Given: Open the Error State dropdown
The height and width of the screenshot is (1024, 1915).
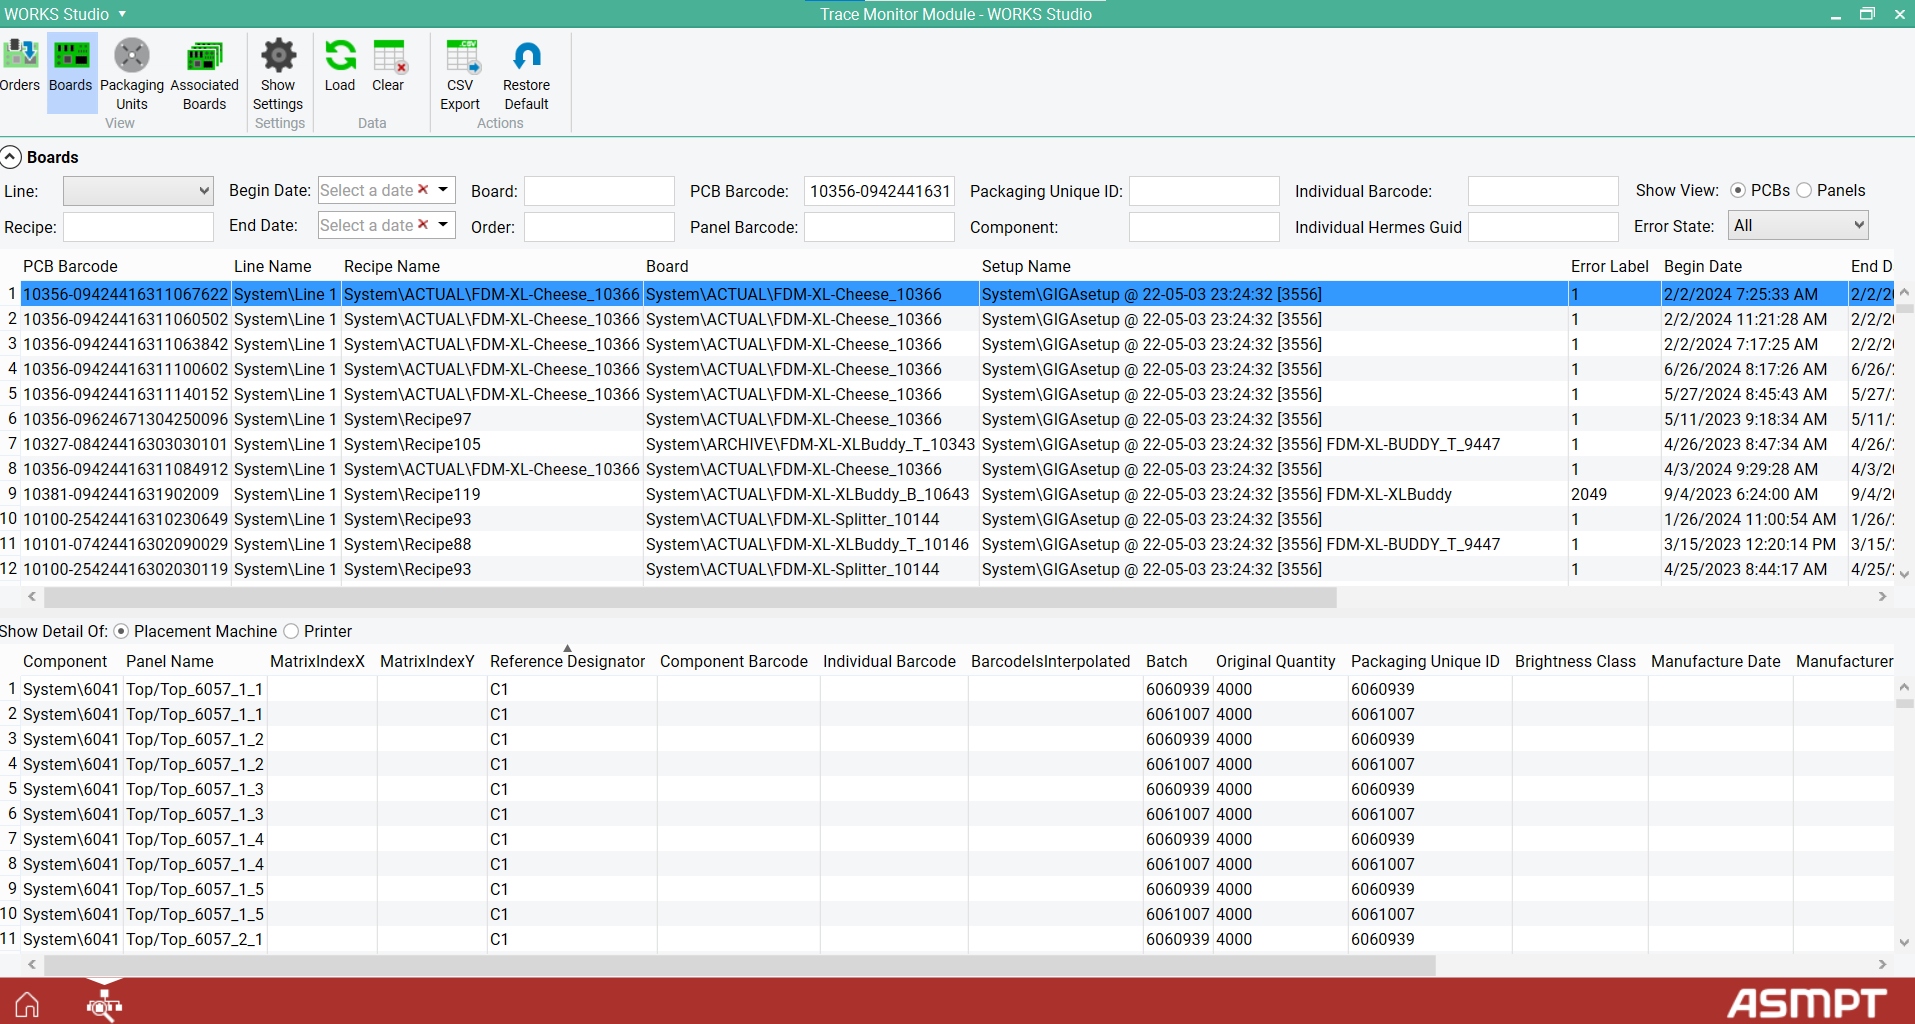Looking at the screenshot, I should (x=1798, y=226).
